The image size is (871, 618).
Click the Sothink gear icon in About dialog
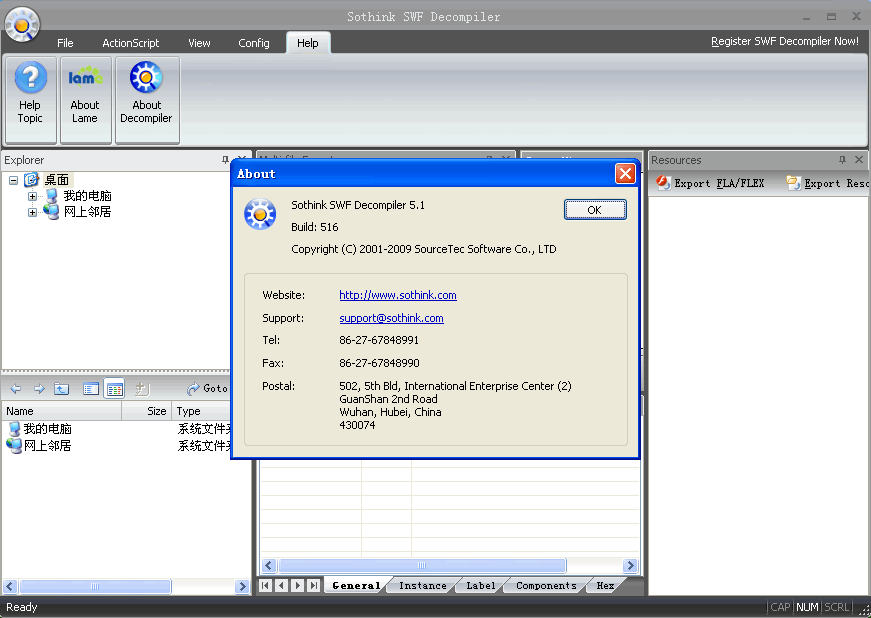(260, 214)
